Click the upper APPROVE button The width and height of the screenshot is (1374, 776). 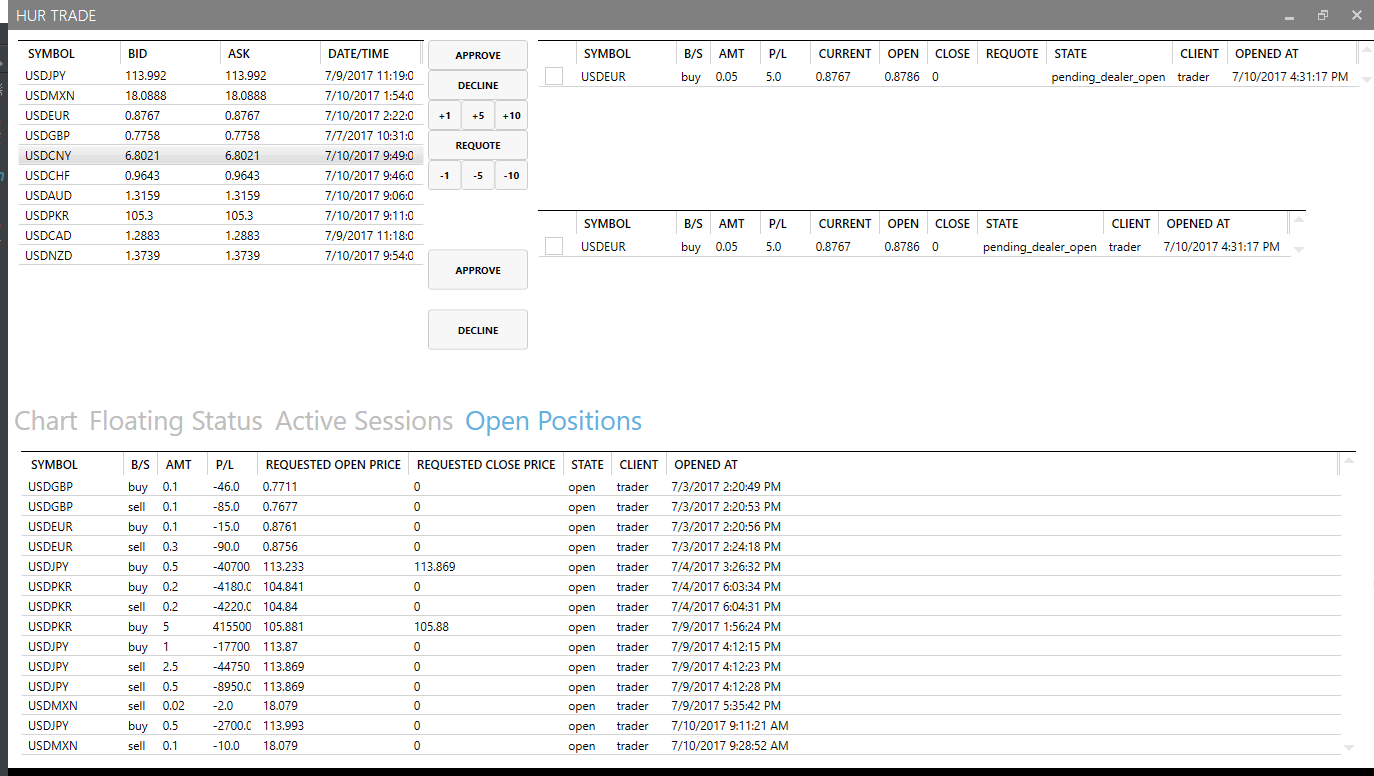tap(478, 56)
